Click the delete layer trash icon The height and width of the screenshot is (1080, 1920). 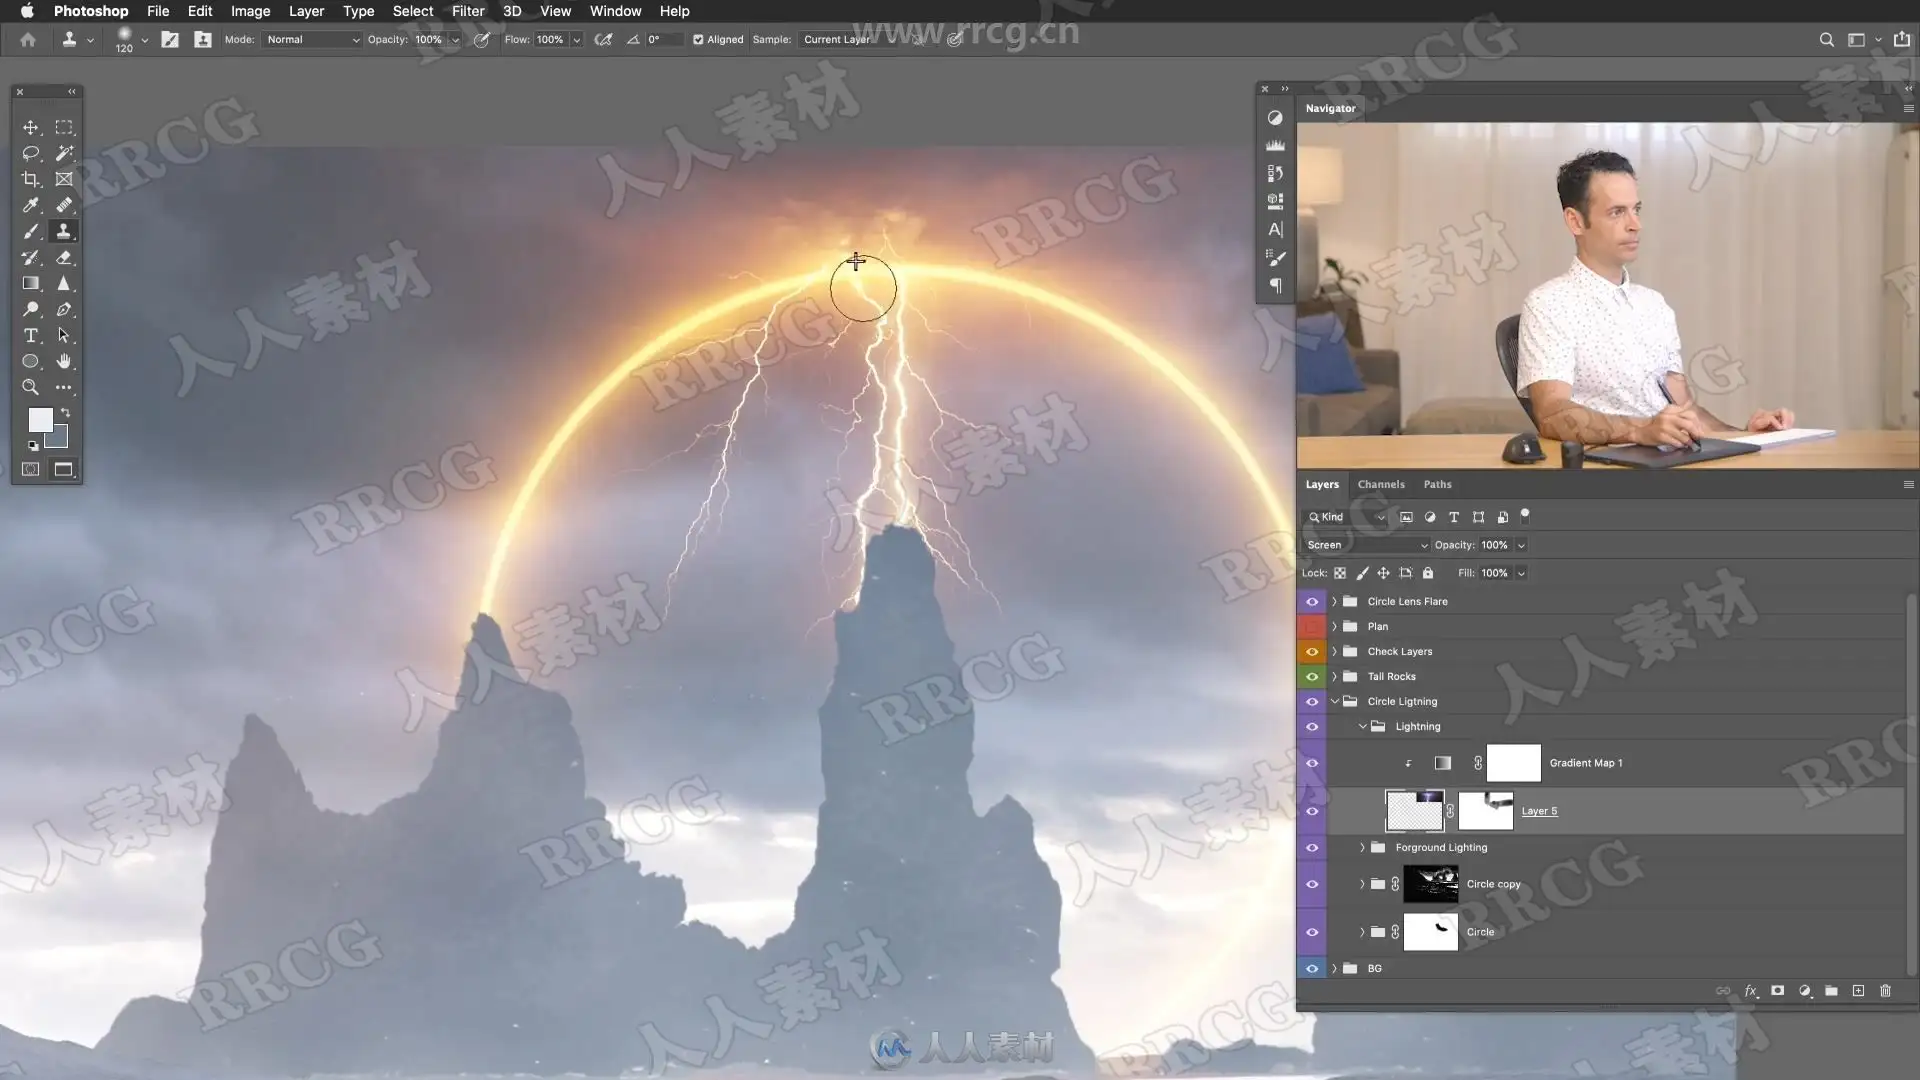click(x=1885, y=991)
